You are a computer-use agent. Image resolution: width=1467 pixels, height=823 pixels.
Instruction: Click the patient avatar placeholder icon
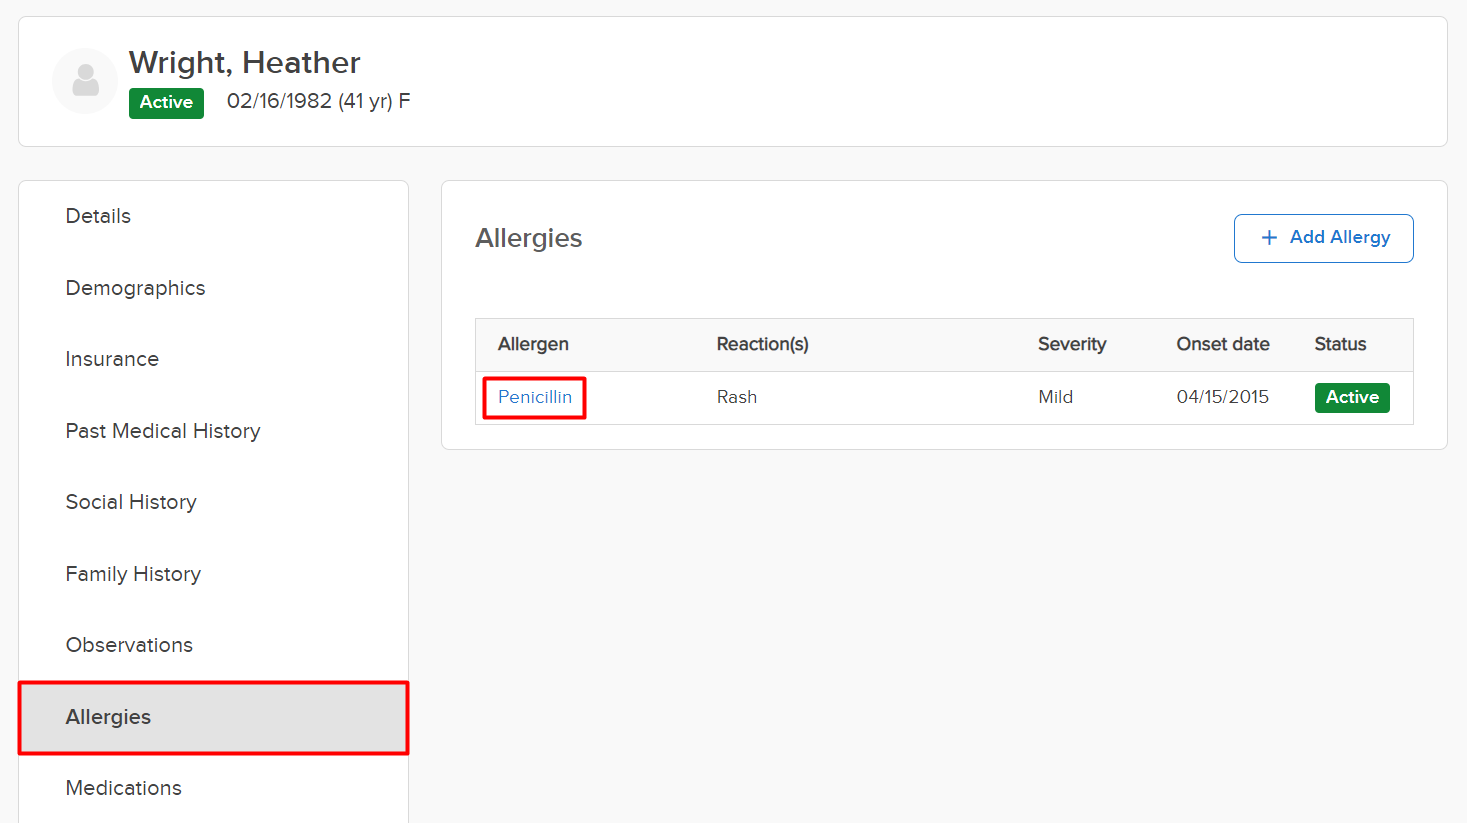(x=85, y=81)
